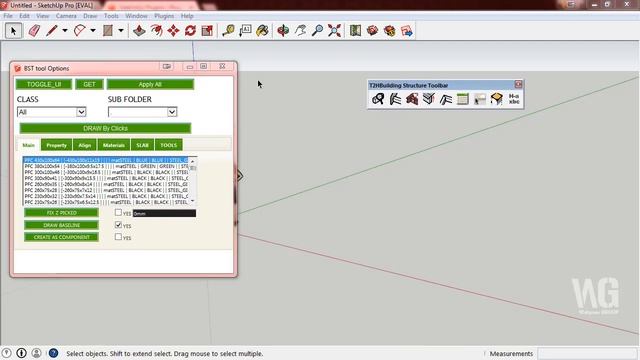The height and width of the screenshot is (360, 640).
Task: Click the Send to LayOut icon
Action: 407,31
